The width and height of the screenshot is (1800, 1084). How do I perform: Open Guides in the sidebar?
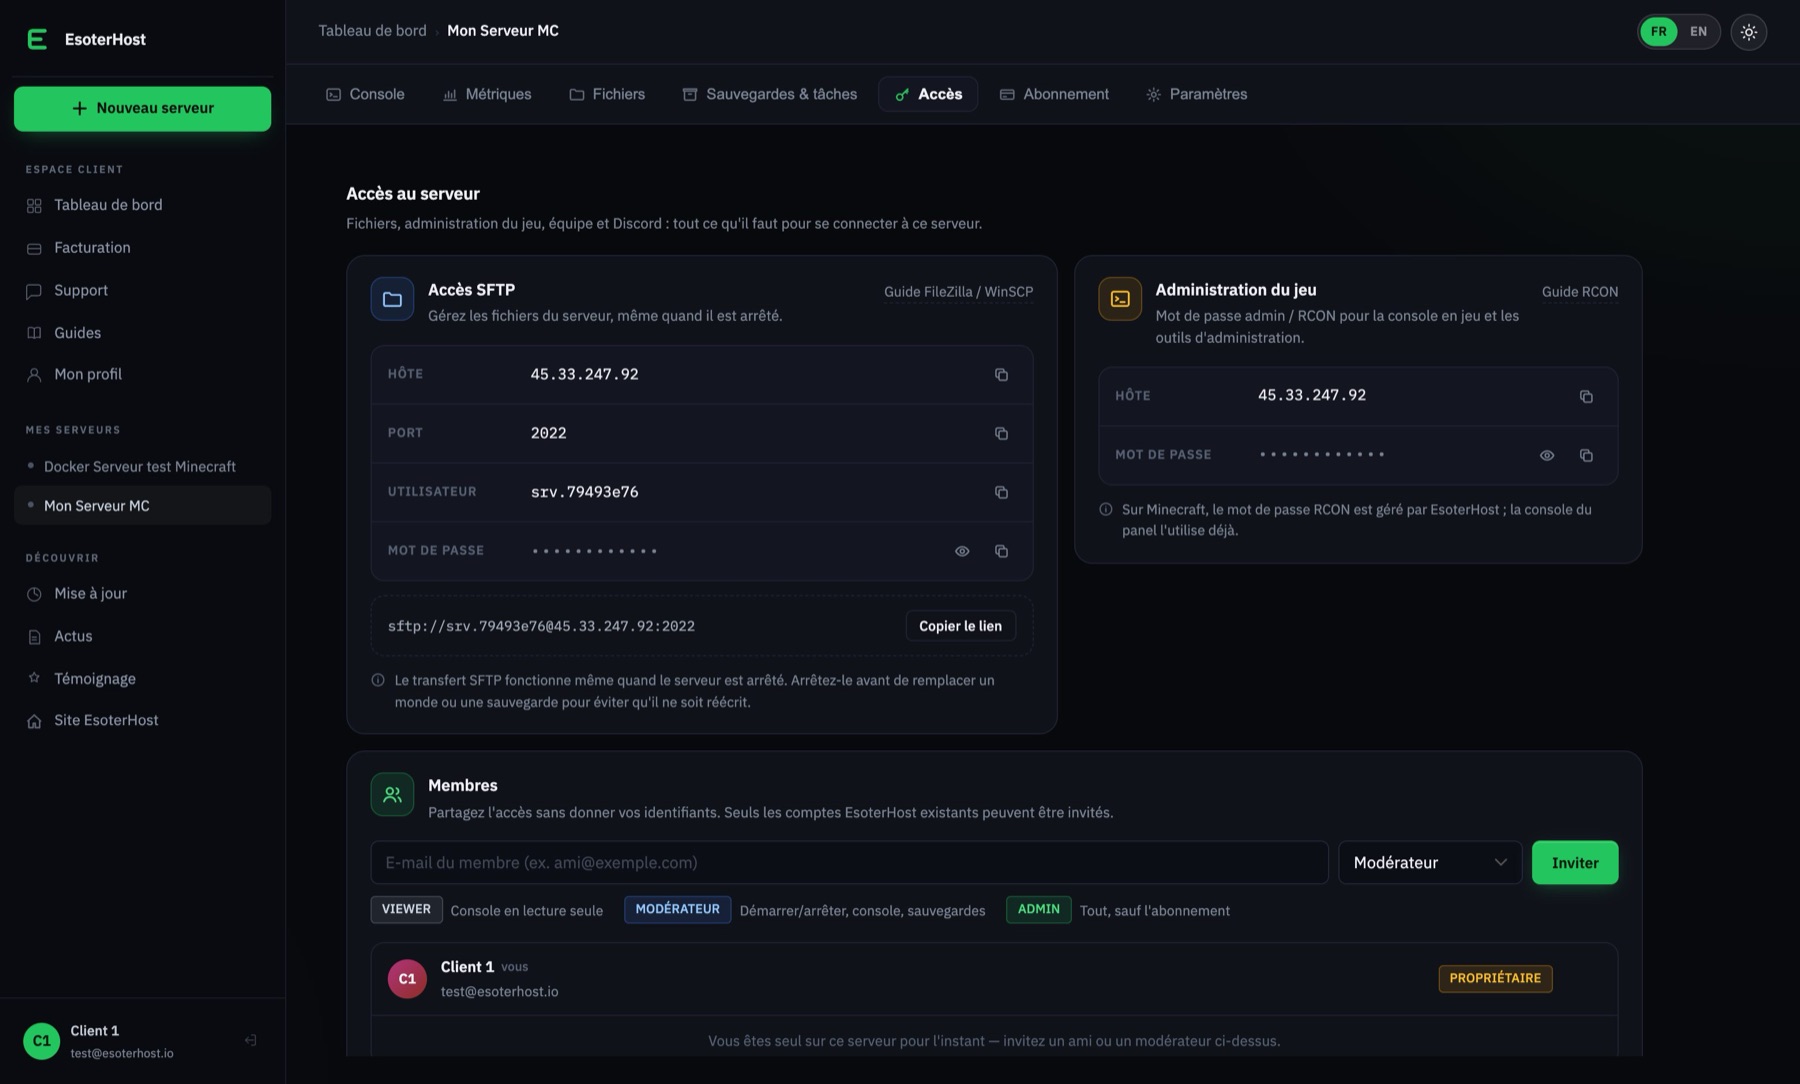point(142,333)
